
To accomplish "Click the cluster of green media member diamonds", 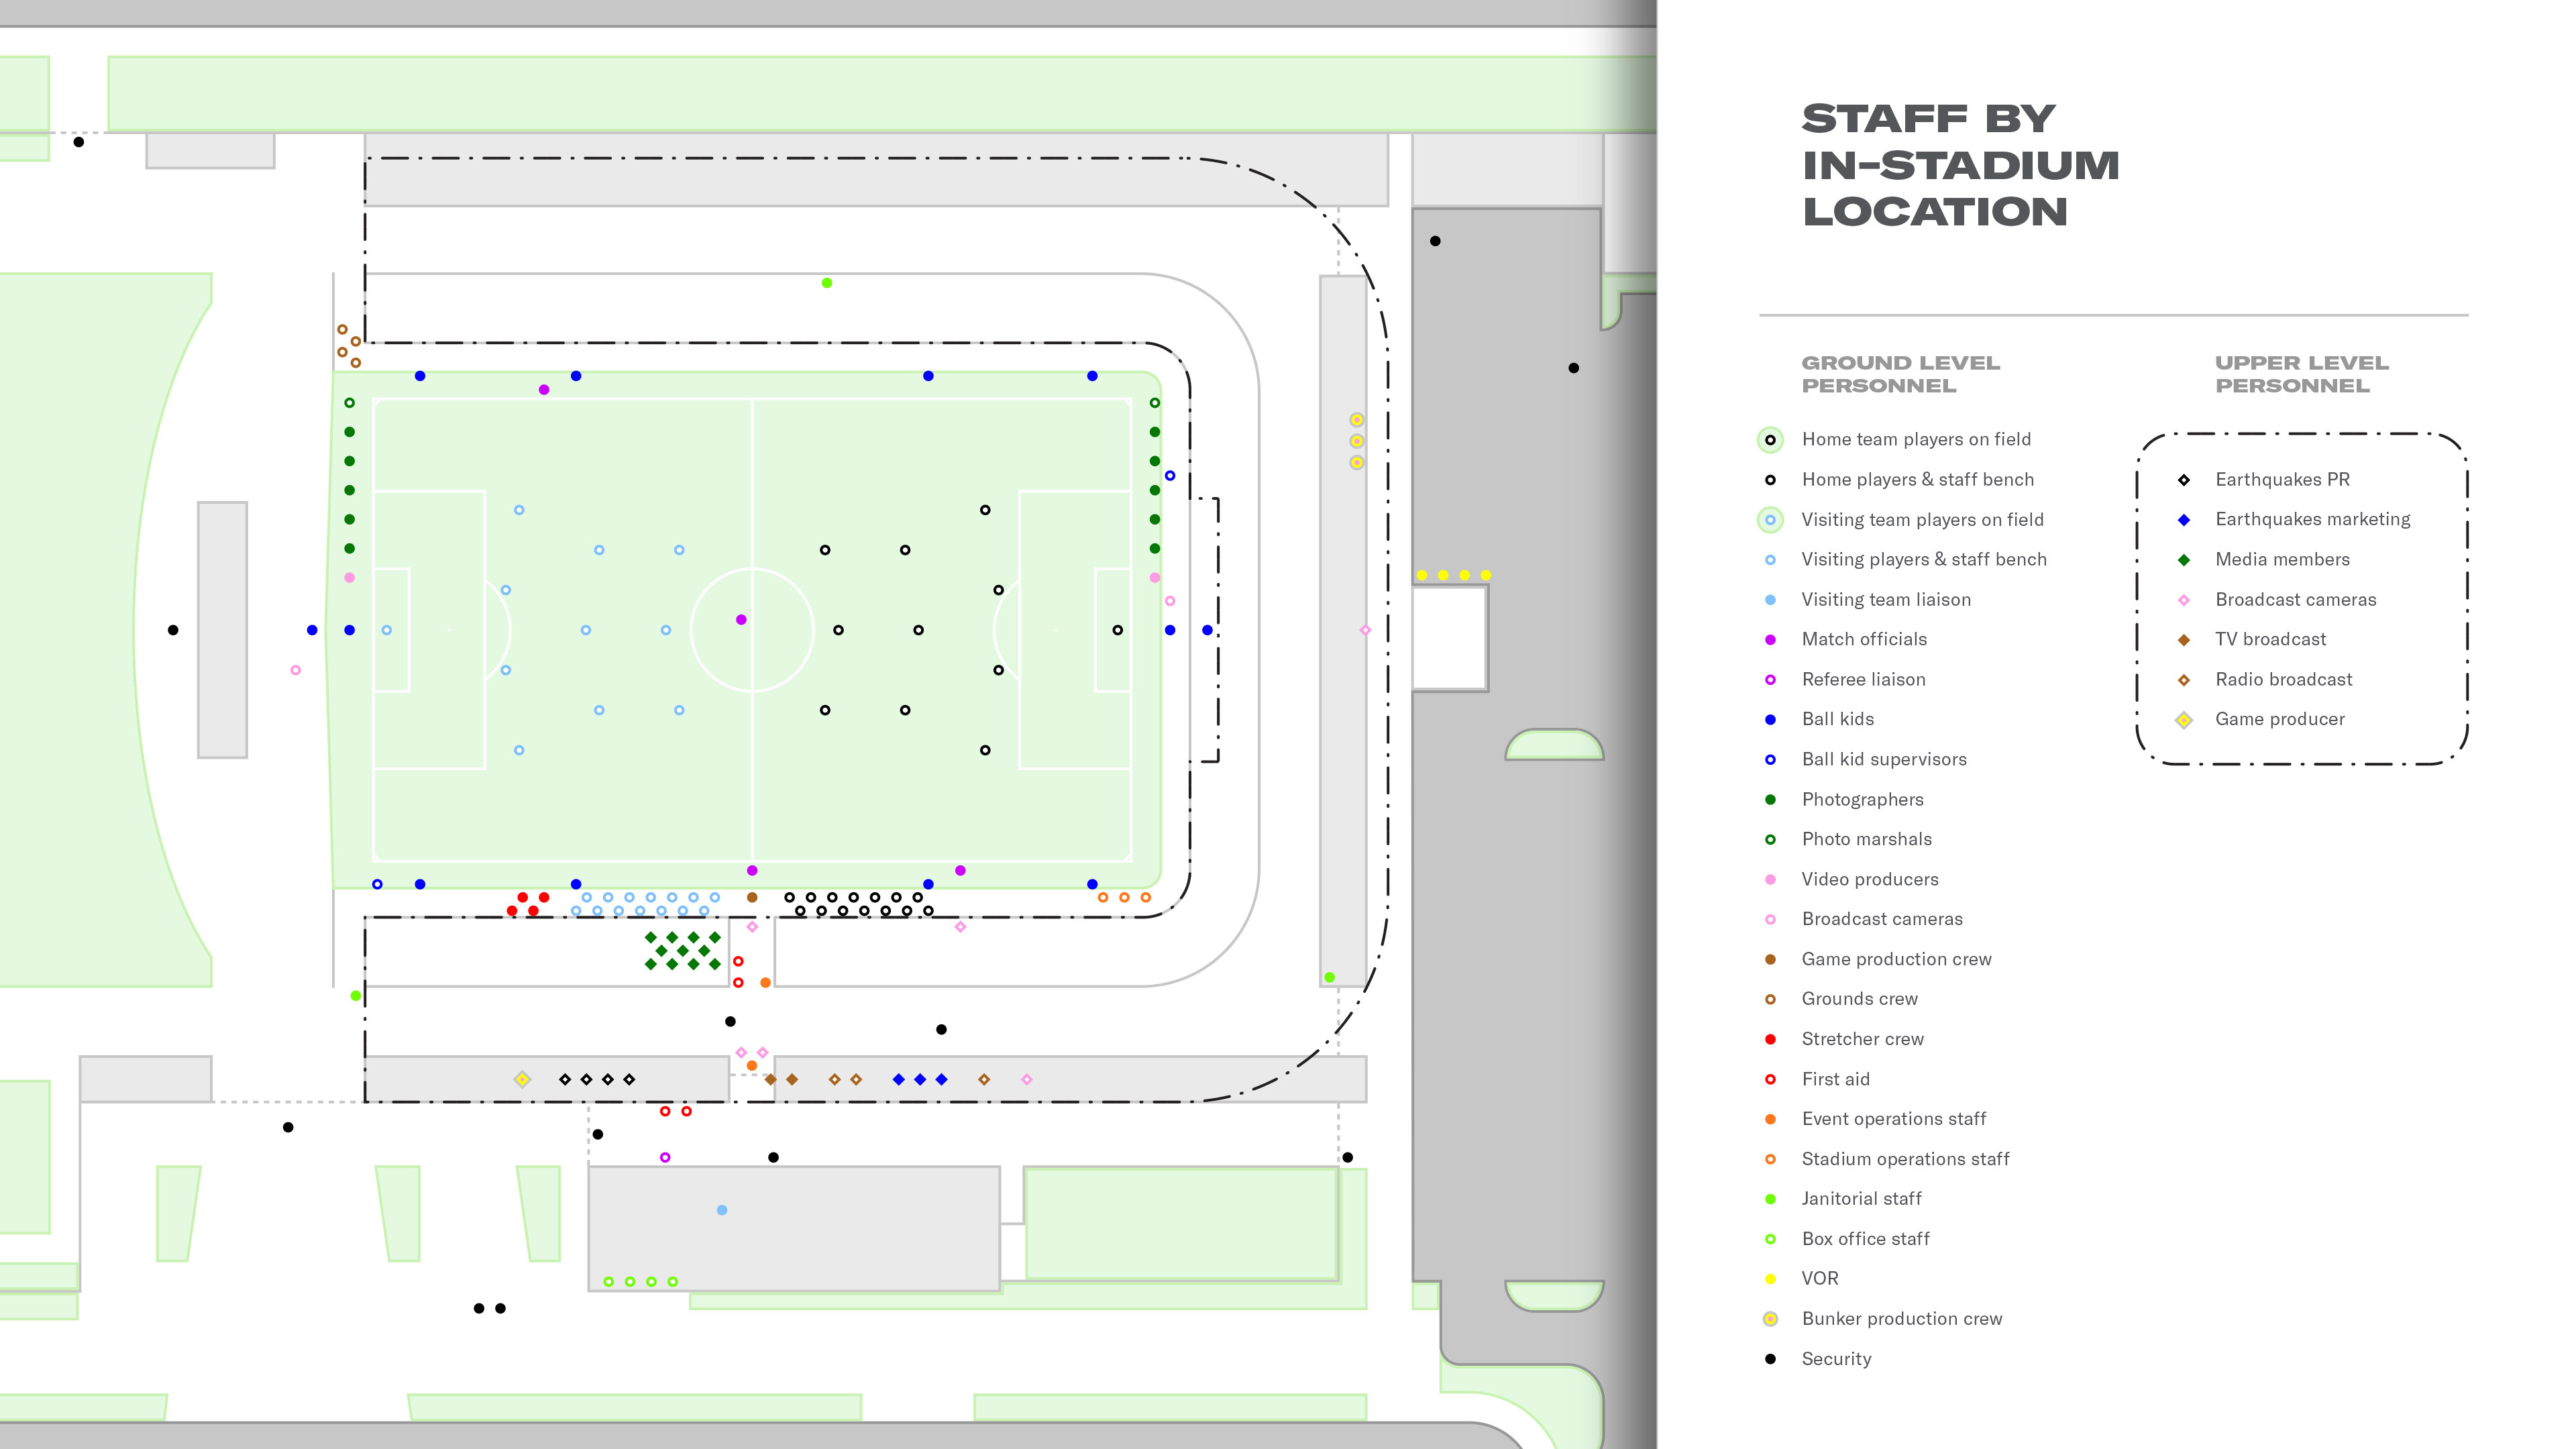I will click(683, 951).
